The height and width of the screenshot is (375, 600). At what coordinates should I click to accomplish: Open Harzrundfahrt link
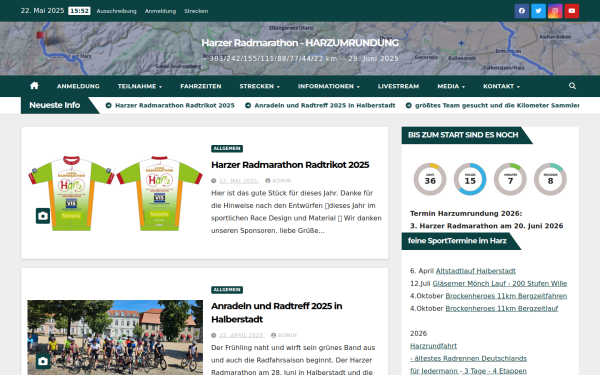434,346
